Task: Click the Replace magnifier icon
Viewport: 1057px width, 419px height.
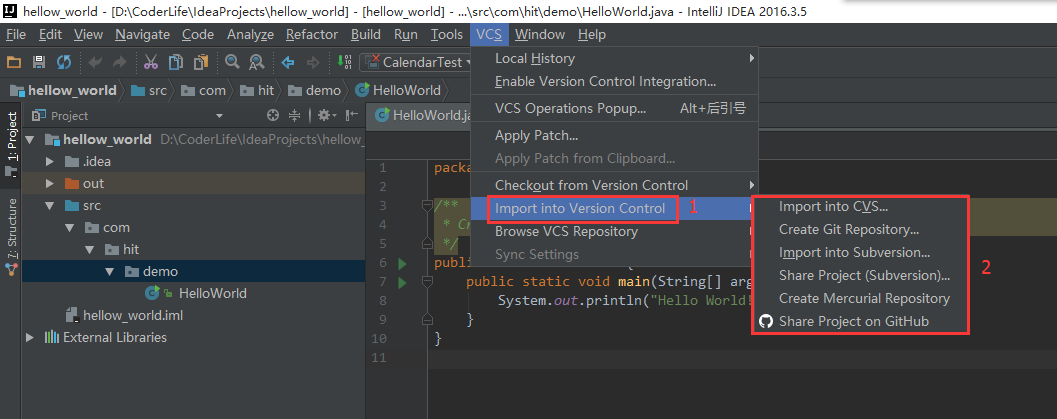Action: point(256,63)
